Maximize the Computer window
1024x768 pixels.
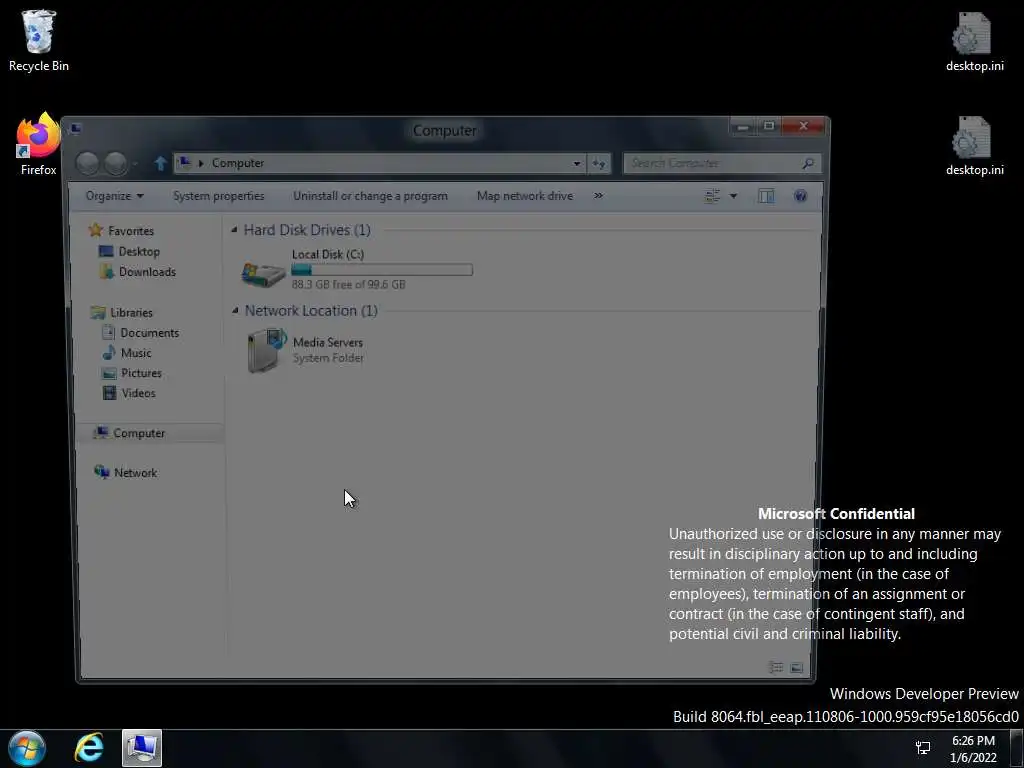(x=769, y=126)
